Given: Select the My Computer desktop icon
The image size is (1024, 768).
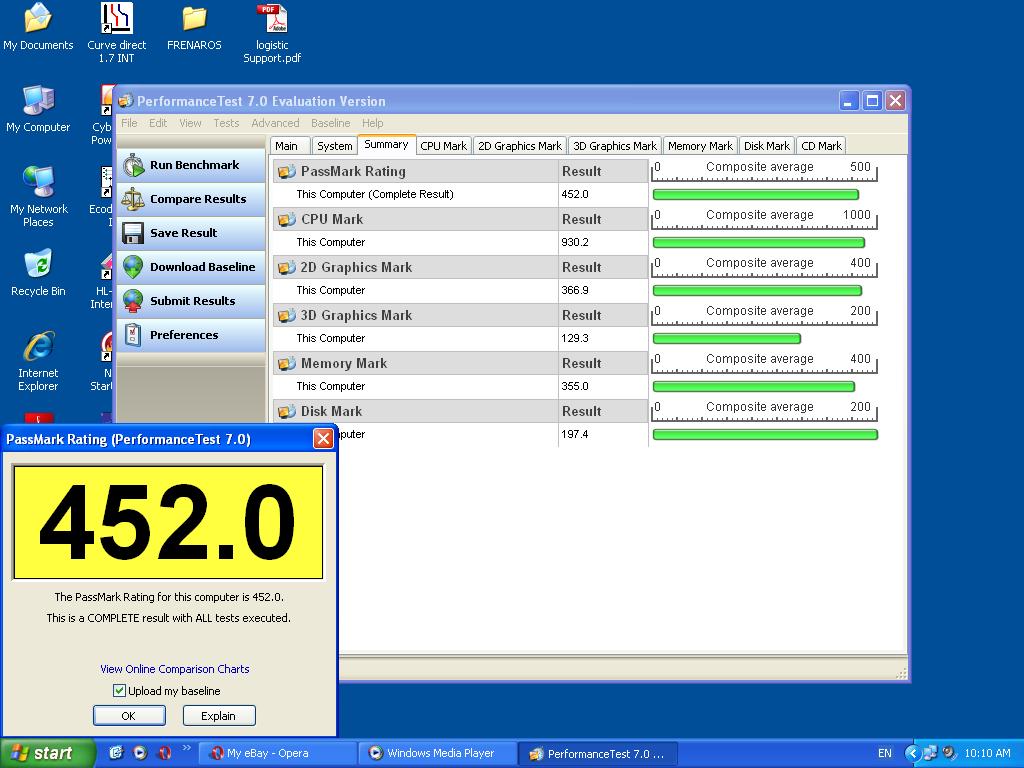Looking at the screenshot, I should point(38,101).
